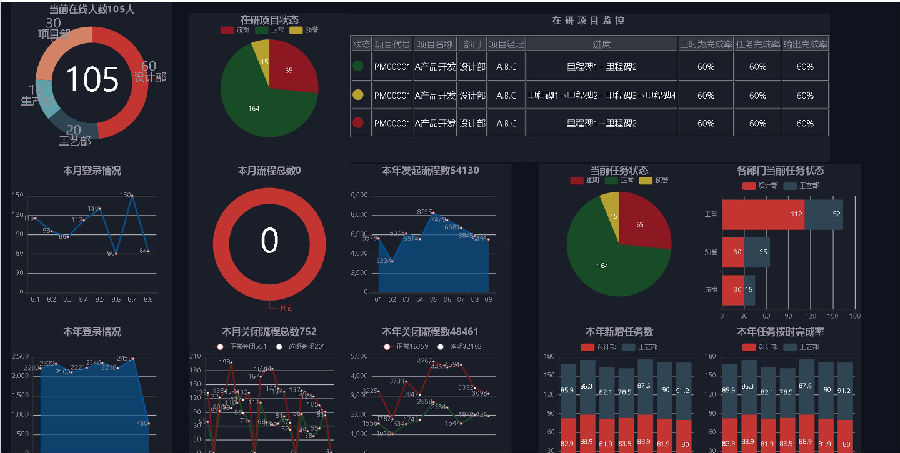This screenshot has height=453, width=900.
Task: Click the 本年发起流程数54130 chart title
Action: pos(430,171)
